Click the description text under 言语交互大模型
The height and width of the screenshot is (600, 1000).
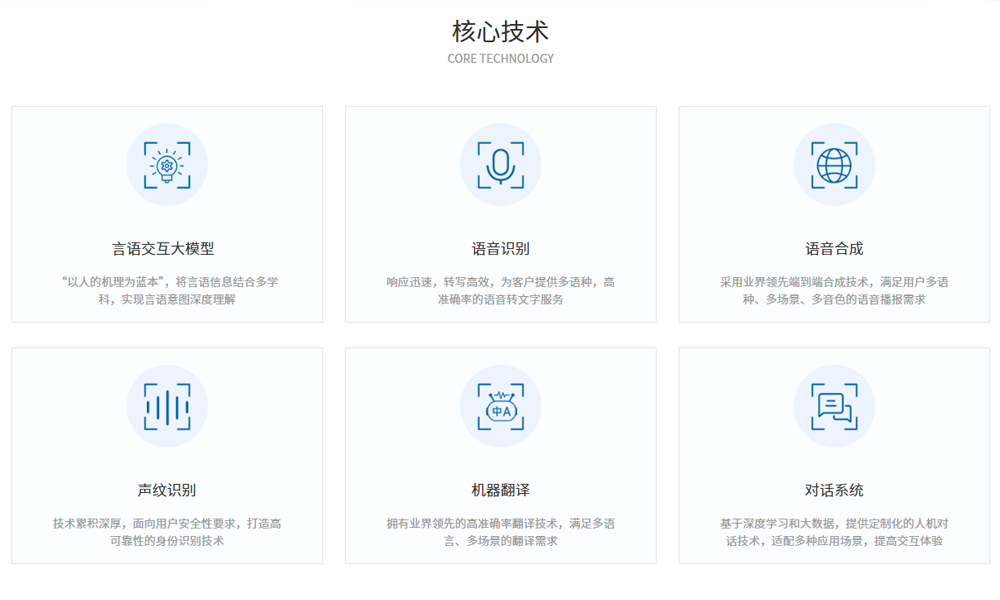(167, 290)
